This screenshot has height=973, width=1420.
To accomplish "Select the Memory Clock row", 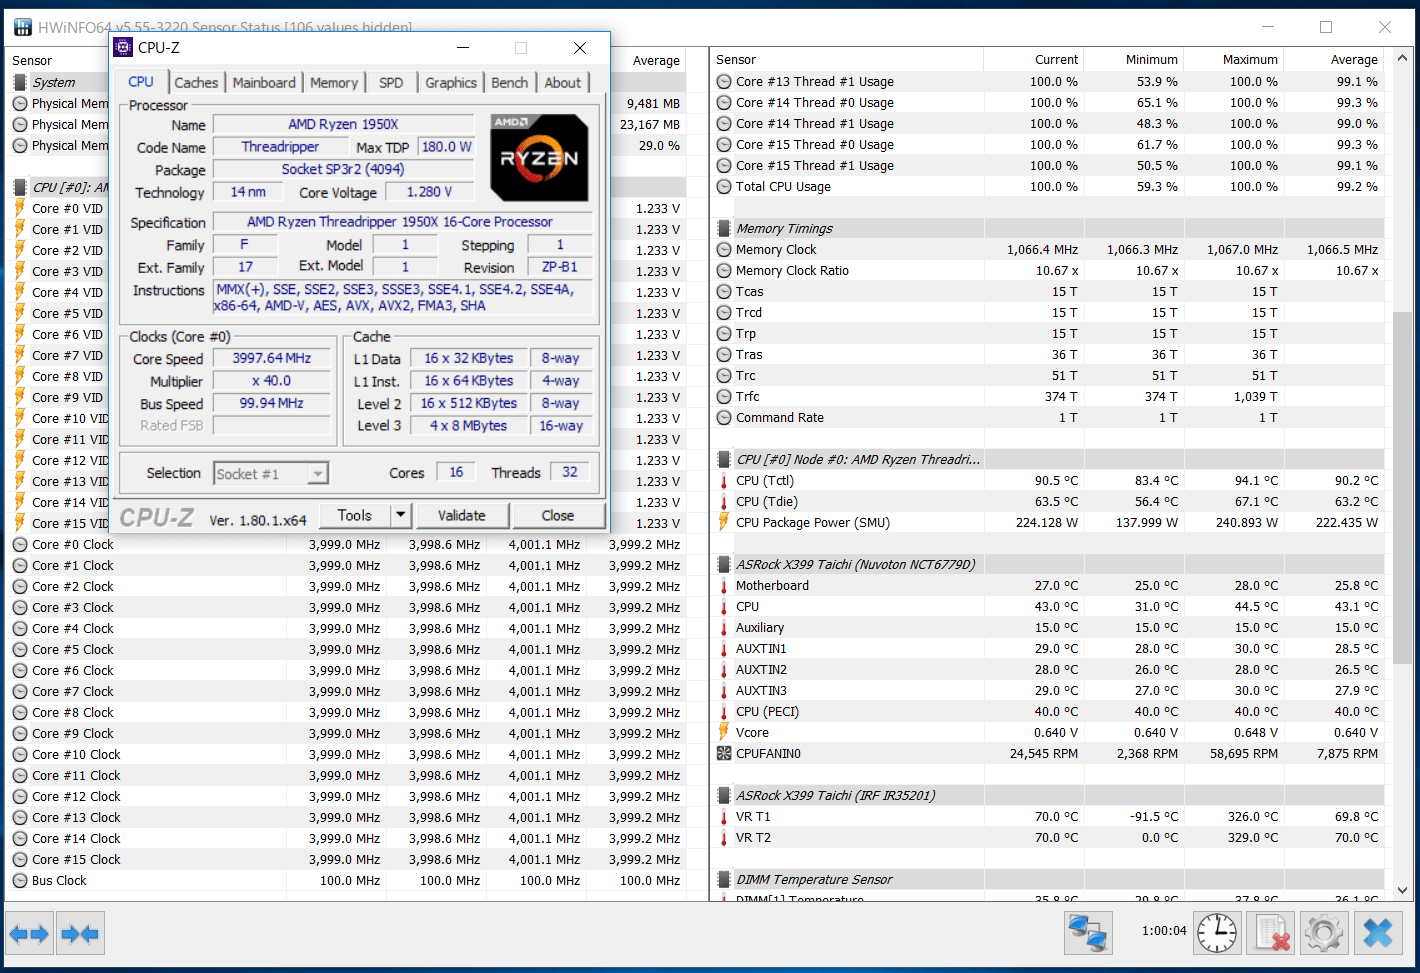I will click(x=1048, y=250).
